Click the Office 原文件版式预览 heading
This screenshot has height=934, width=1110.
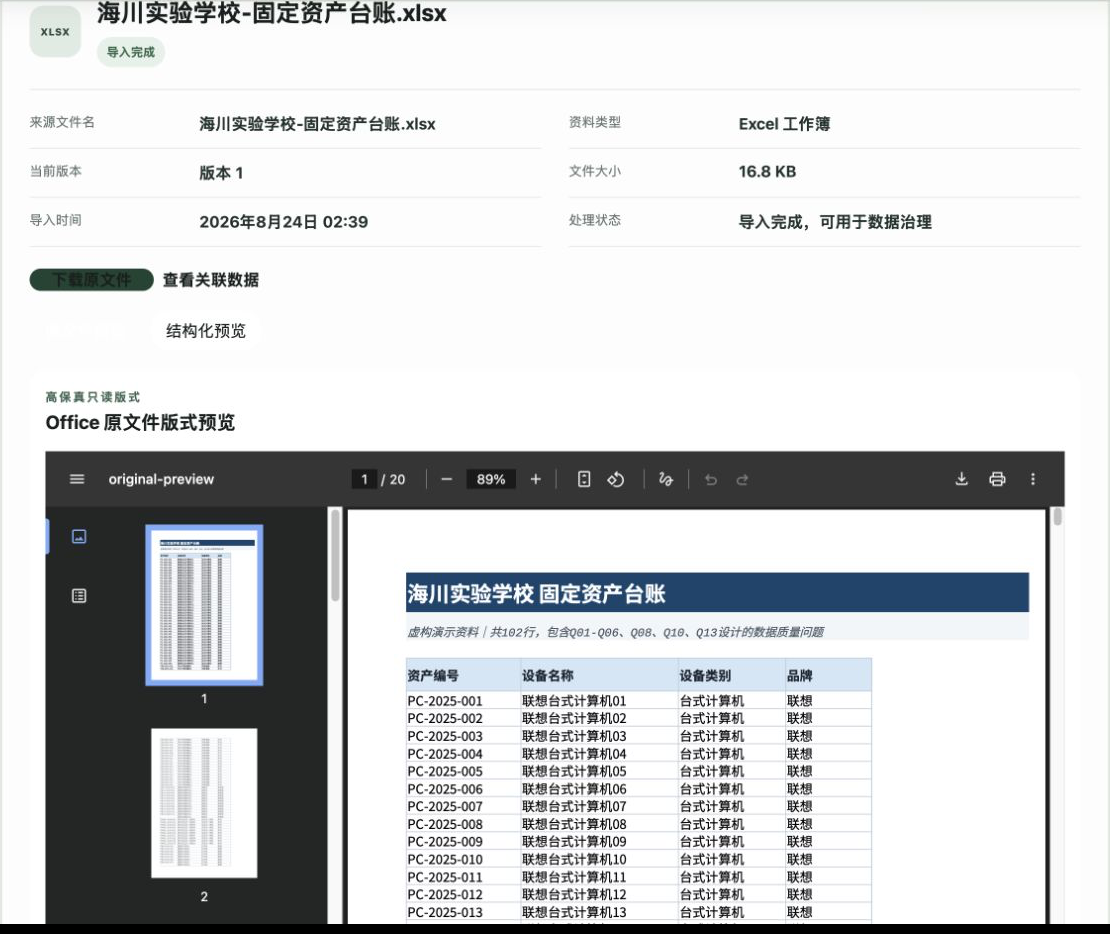tap(140, 423)
